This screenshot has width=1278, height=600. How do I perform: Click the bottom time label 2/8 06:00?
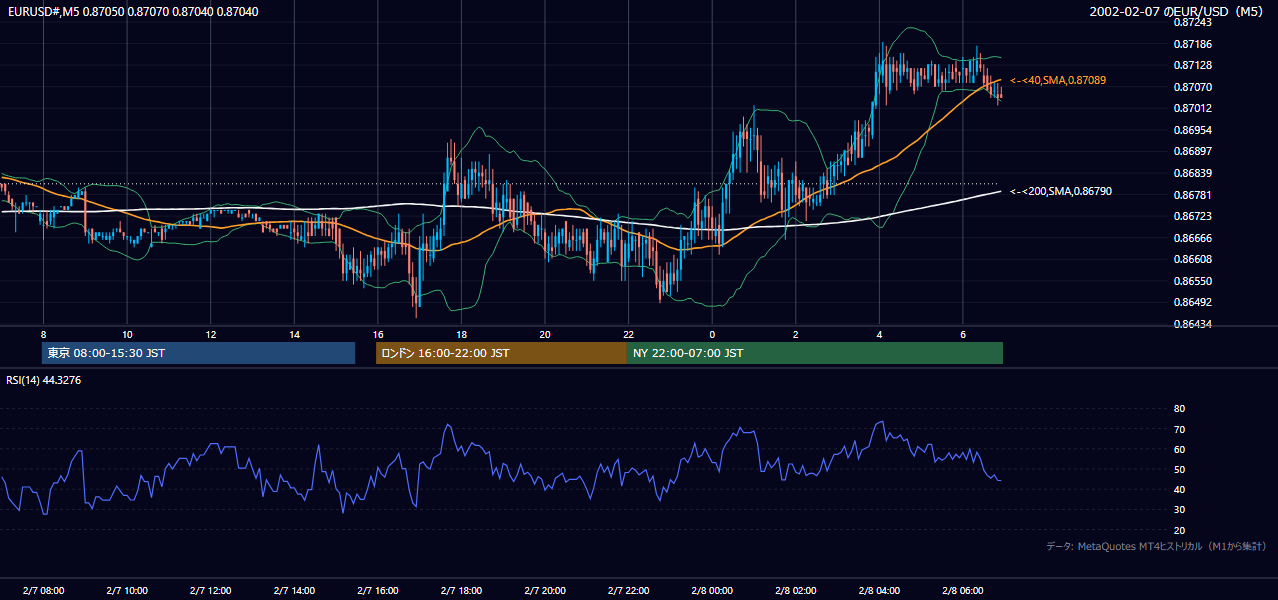click(x=963, y=591)
